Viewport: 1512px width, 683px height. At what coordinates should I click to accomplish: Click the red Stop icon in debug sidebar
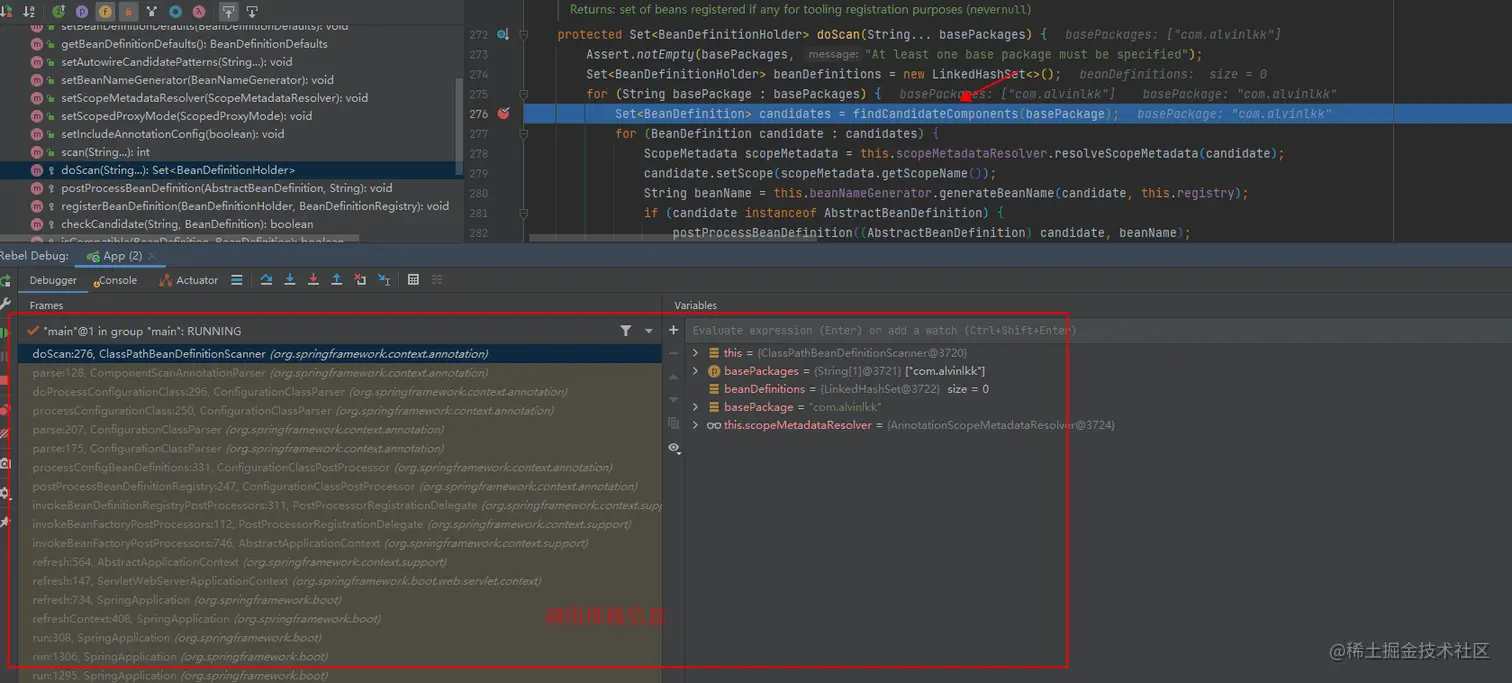point(5,380)
